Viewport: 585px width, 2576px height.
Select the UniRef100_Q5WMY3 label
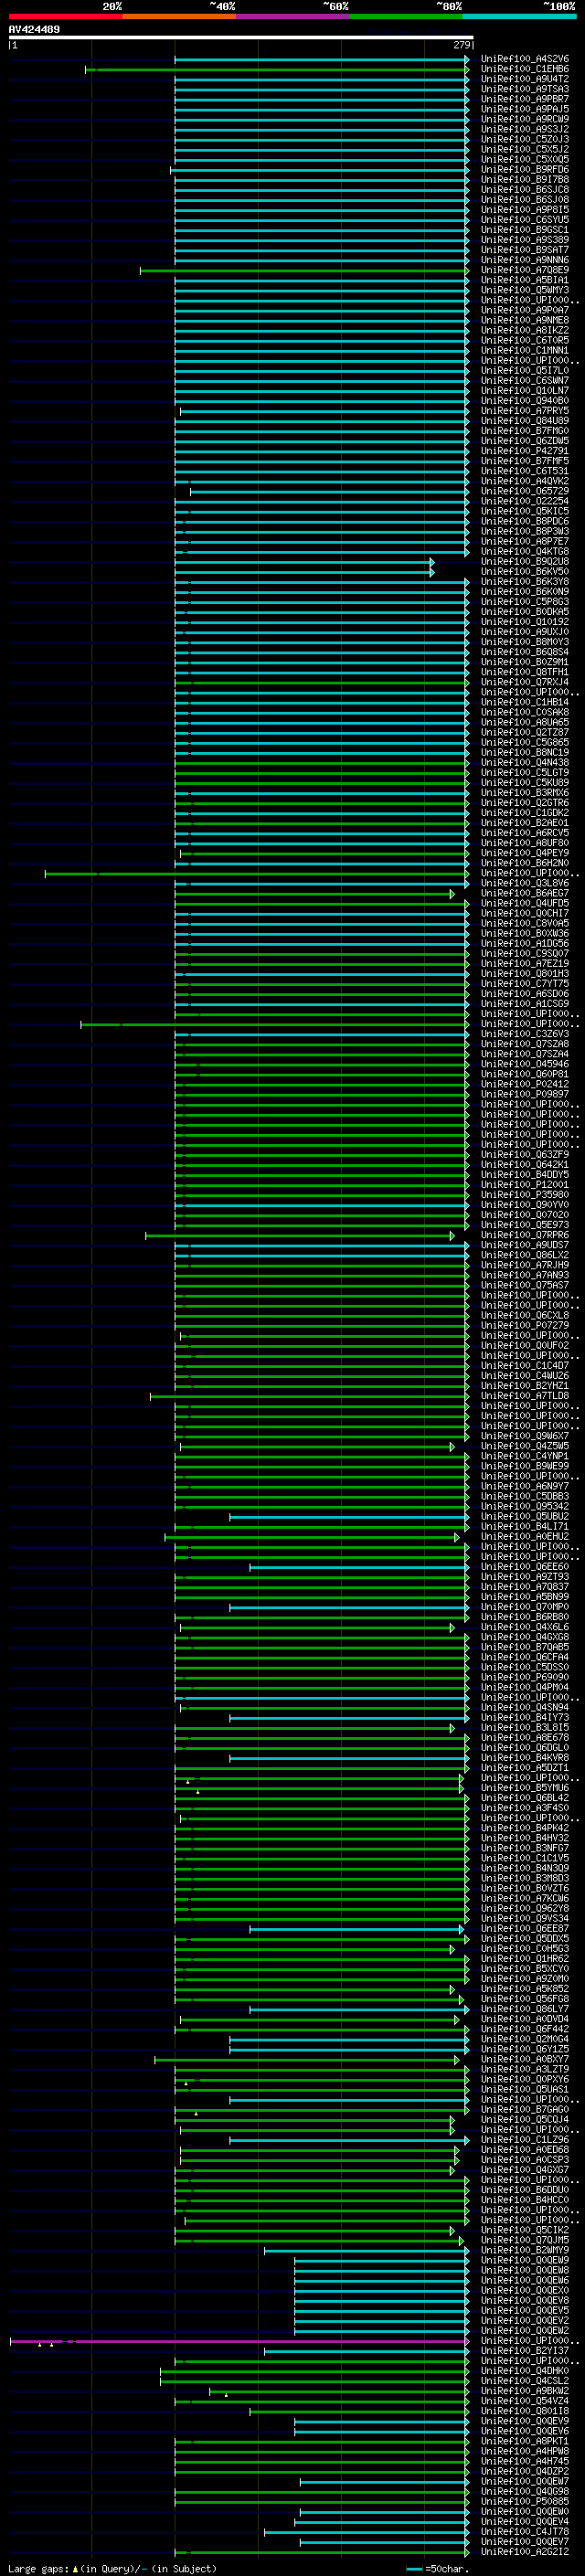[525, 291]
